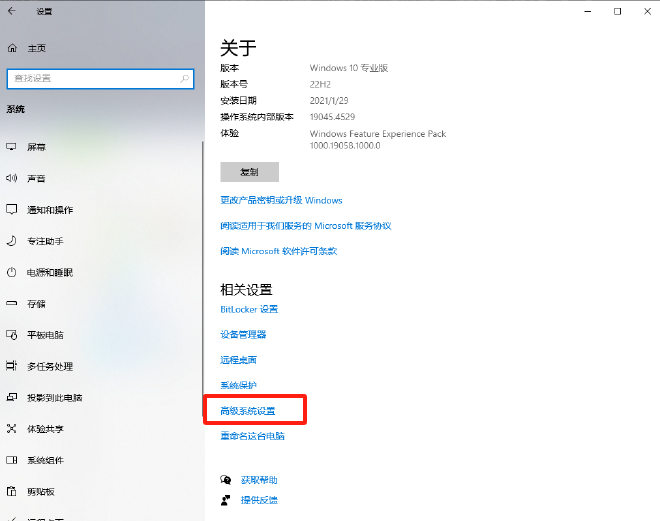Click the 22H2 version number

click(320, 84)
